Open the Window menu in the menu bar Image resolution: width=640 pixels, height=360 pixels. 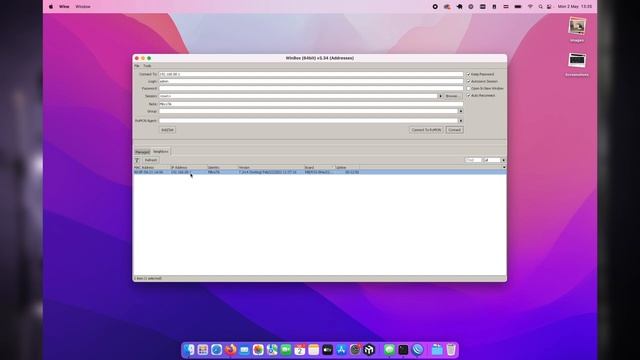pyautogui.click(x=83, y=7)
